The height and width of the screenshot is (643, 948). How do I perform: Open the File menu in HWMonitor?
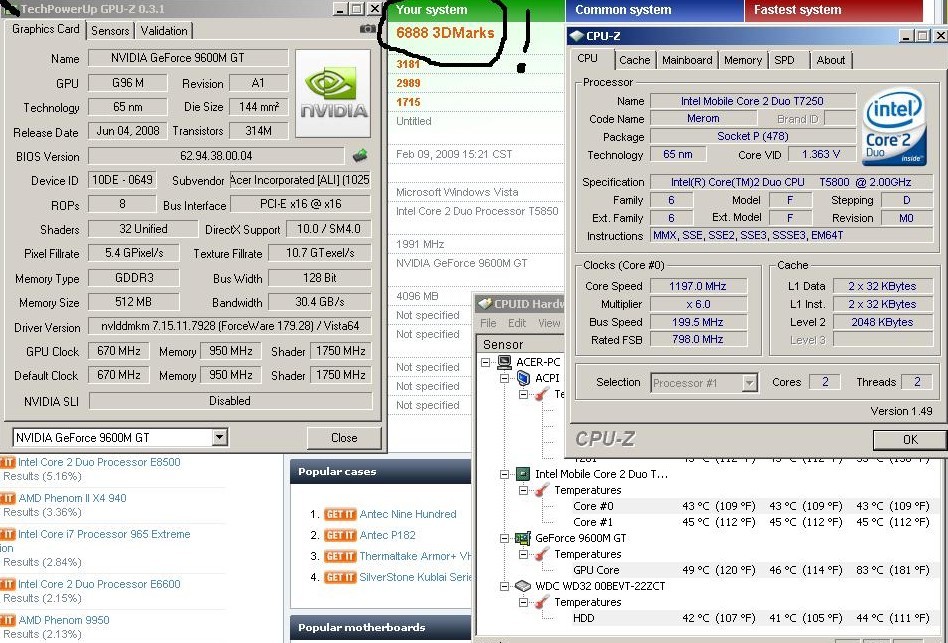tap(488, 323)
